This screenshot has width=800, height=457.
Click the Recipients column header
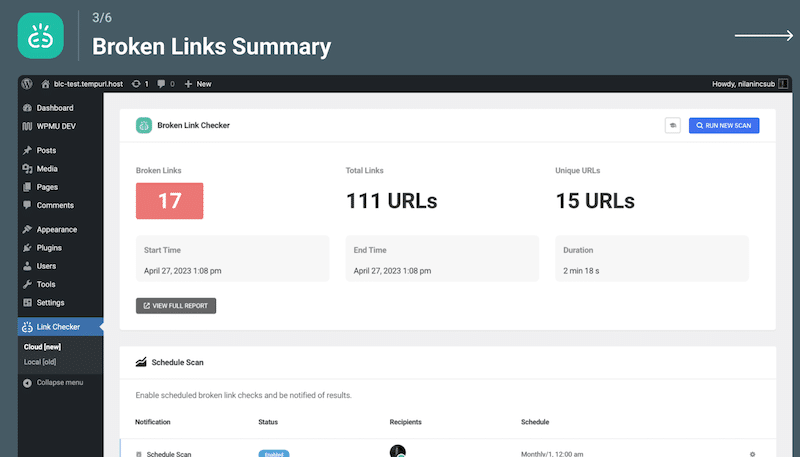[x=406, y=422]
